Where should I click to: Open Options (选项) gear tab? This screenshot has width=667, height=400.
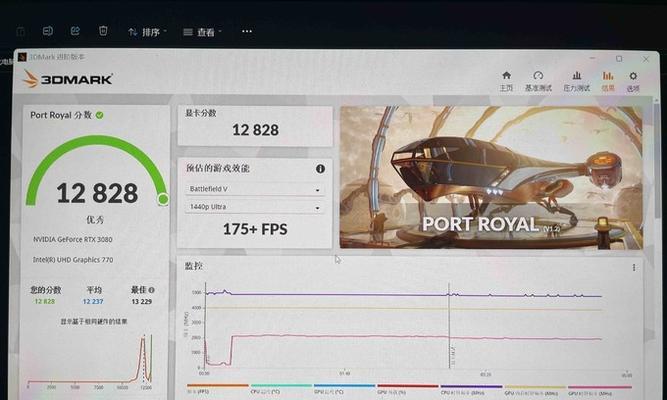pyautogui.click(x=633, y=81)
